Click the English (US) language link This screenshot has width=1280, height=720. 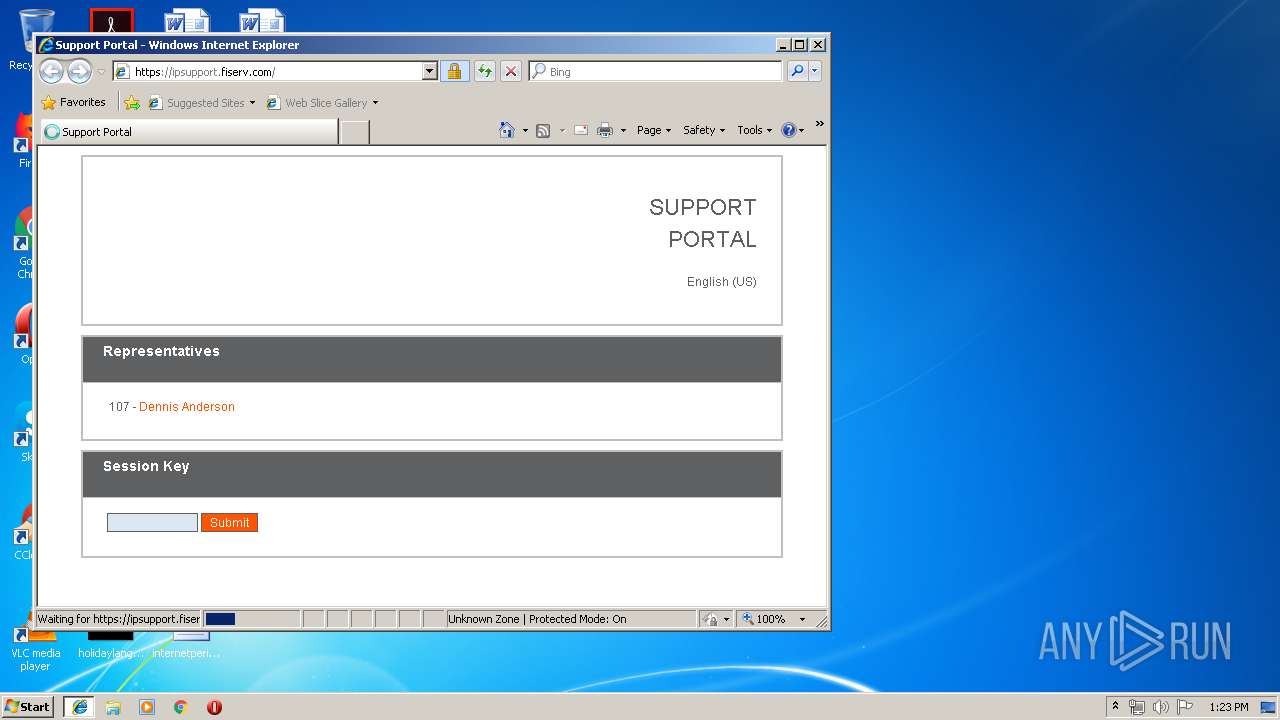pyautogui.click(x=722, y=282)
